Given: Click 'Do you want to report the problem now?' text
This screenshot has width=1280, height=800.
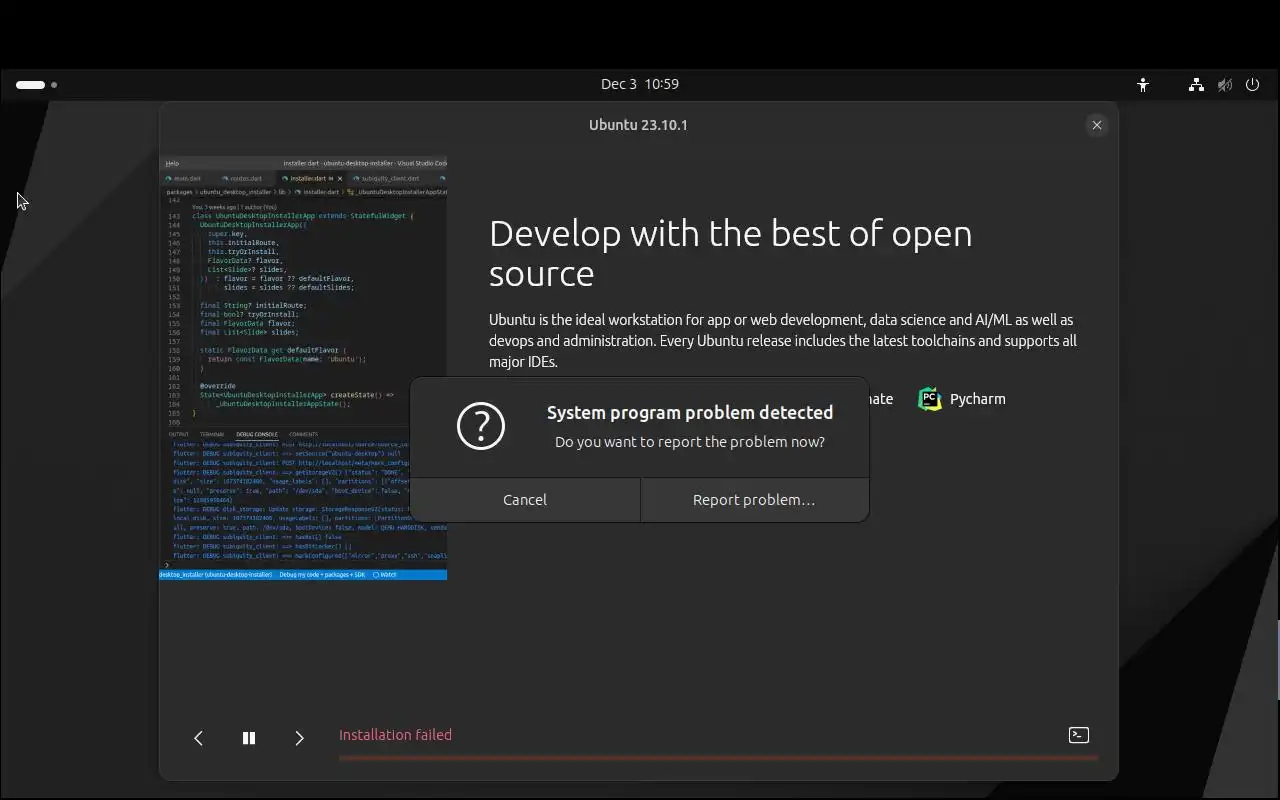Looking at the screenshot, I should pos(690,442).
